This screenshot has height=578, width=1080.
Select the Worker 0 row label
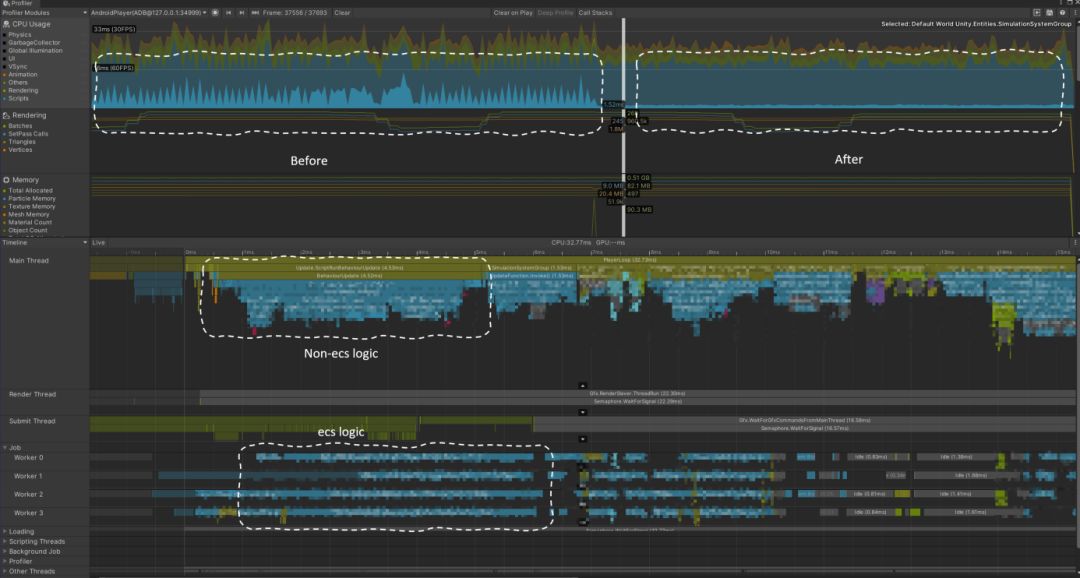(x=28, y=457)
